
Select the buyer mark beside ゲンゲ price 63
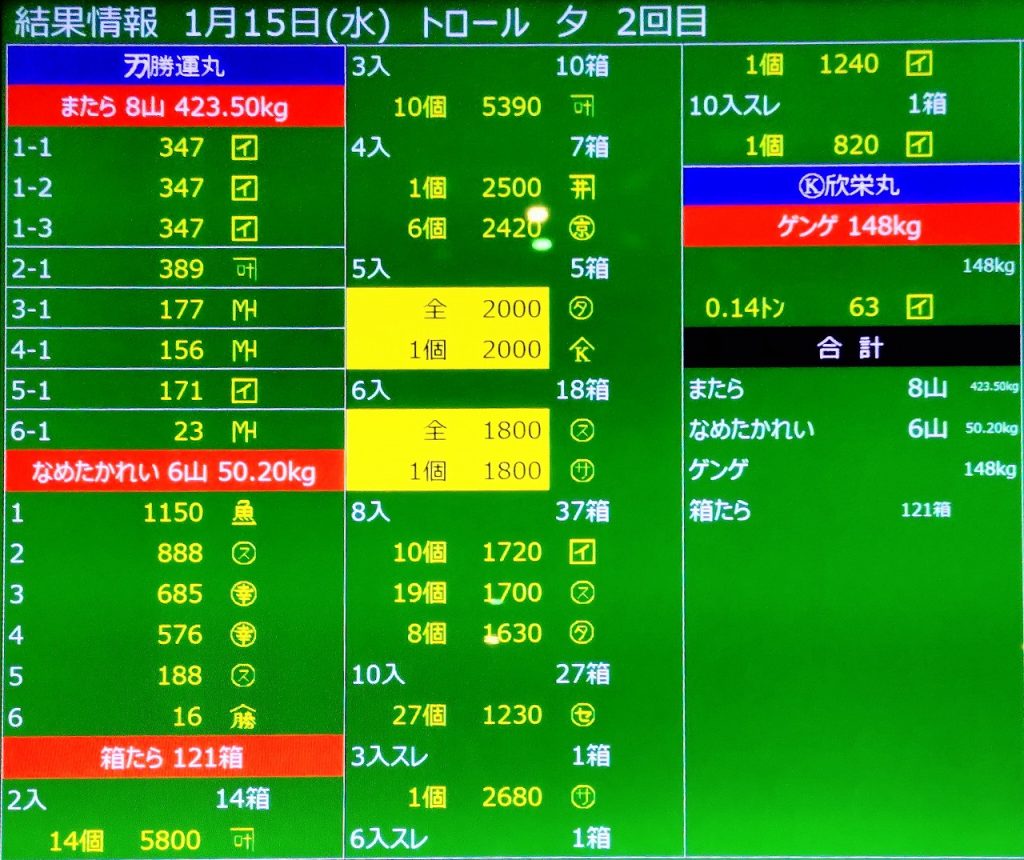point(918,307)
